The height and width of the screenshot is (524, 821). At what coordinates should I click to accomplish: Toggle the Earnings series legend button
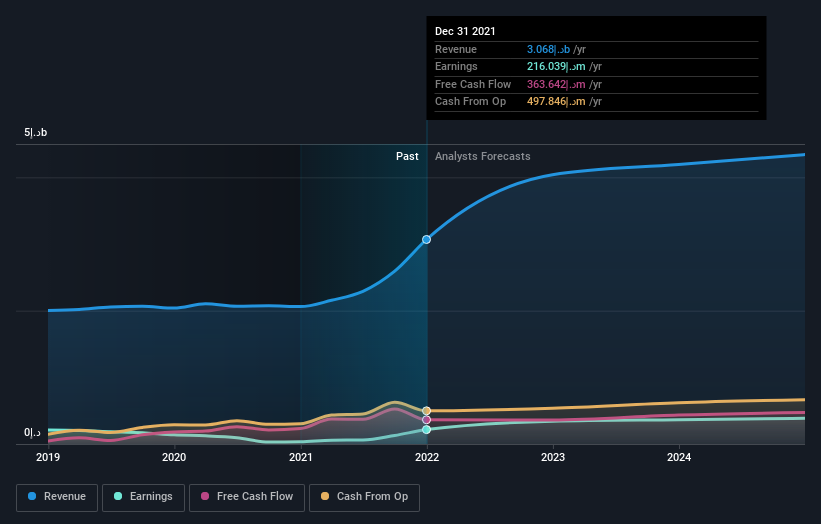click(143, 497)
